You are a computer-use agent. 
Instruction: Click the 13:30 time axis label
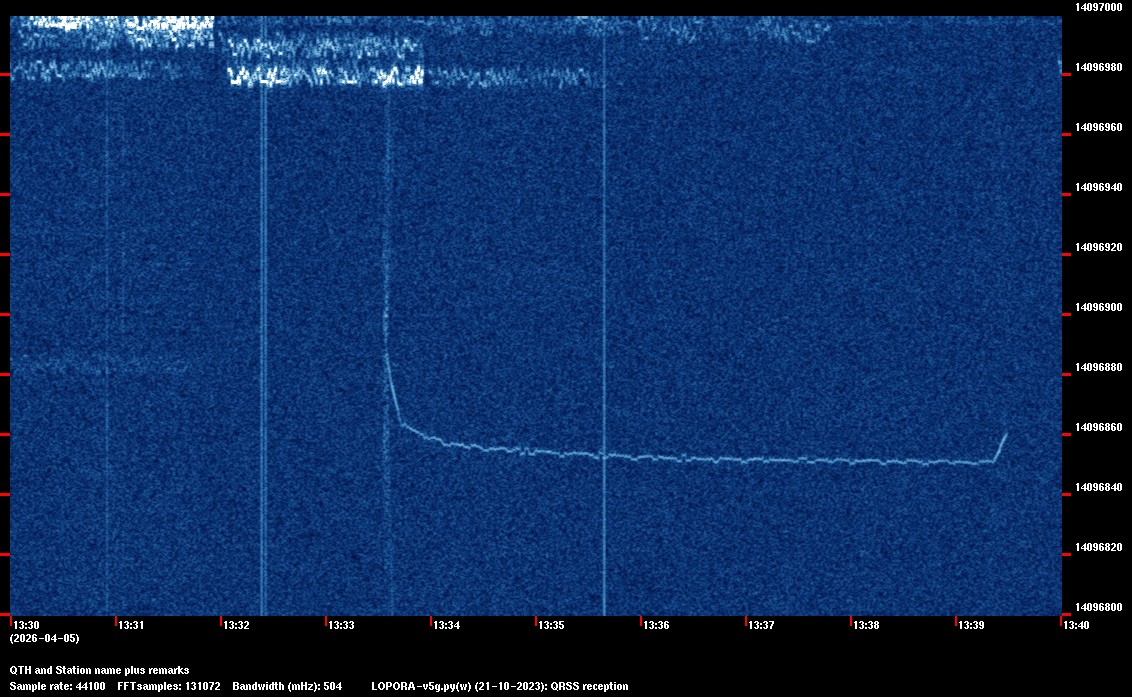point(26,625)
